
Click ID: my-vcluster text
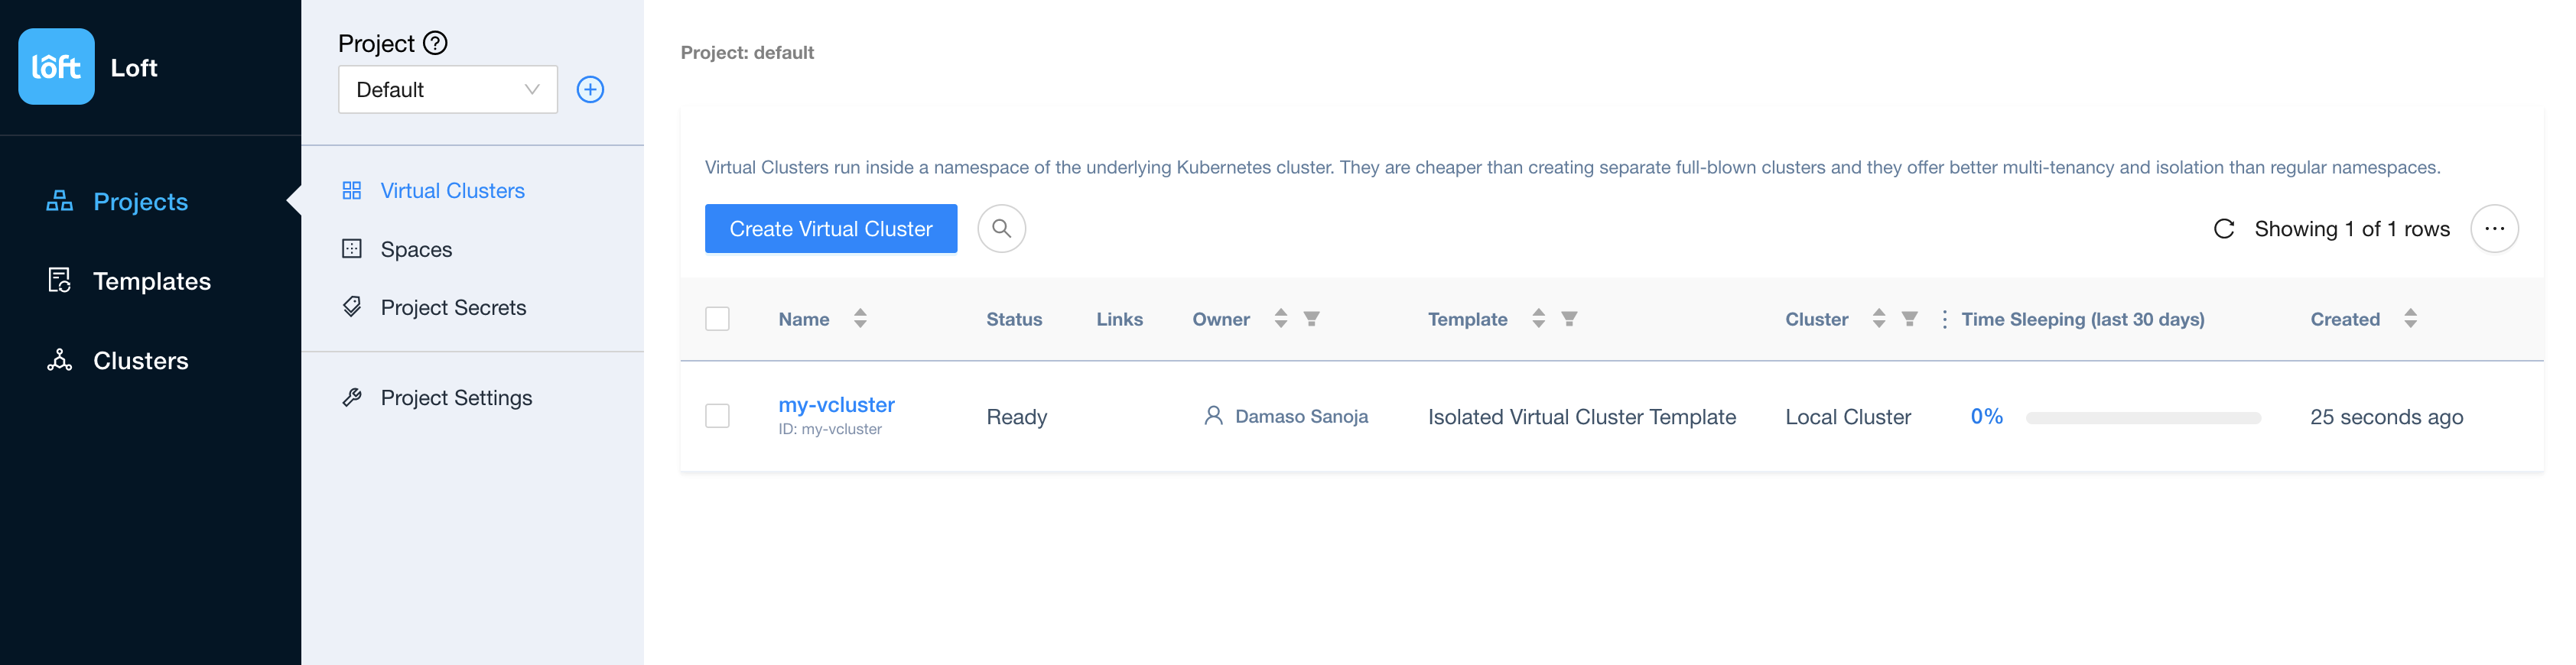pos(830,430)
